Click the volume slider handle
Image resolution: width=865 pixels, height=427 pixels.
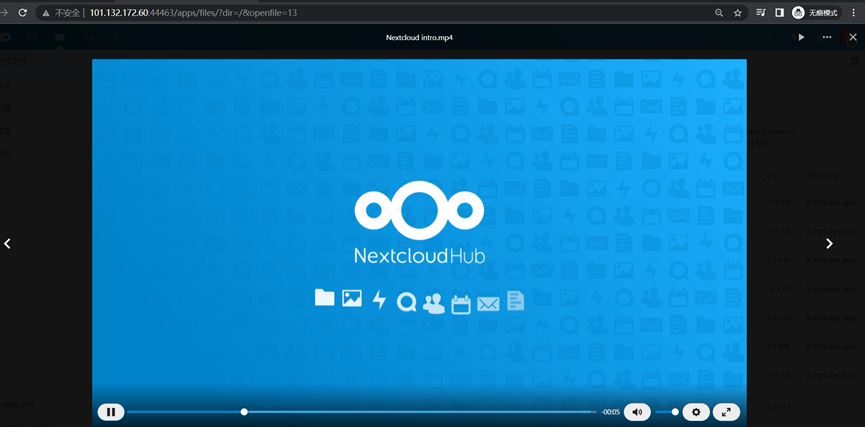point(675,412)
